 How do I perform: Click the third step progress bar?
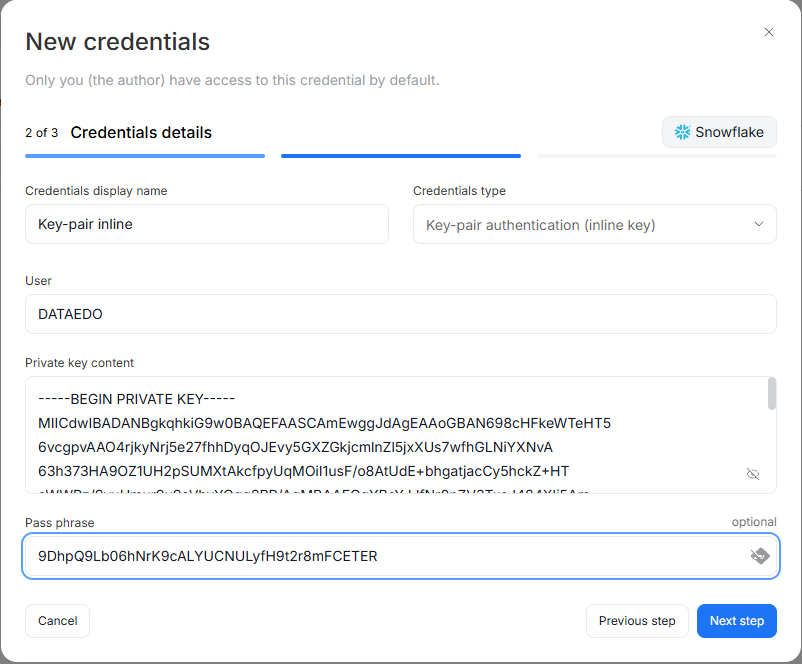click(x=657, y=156)
